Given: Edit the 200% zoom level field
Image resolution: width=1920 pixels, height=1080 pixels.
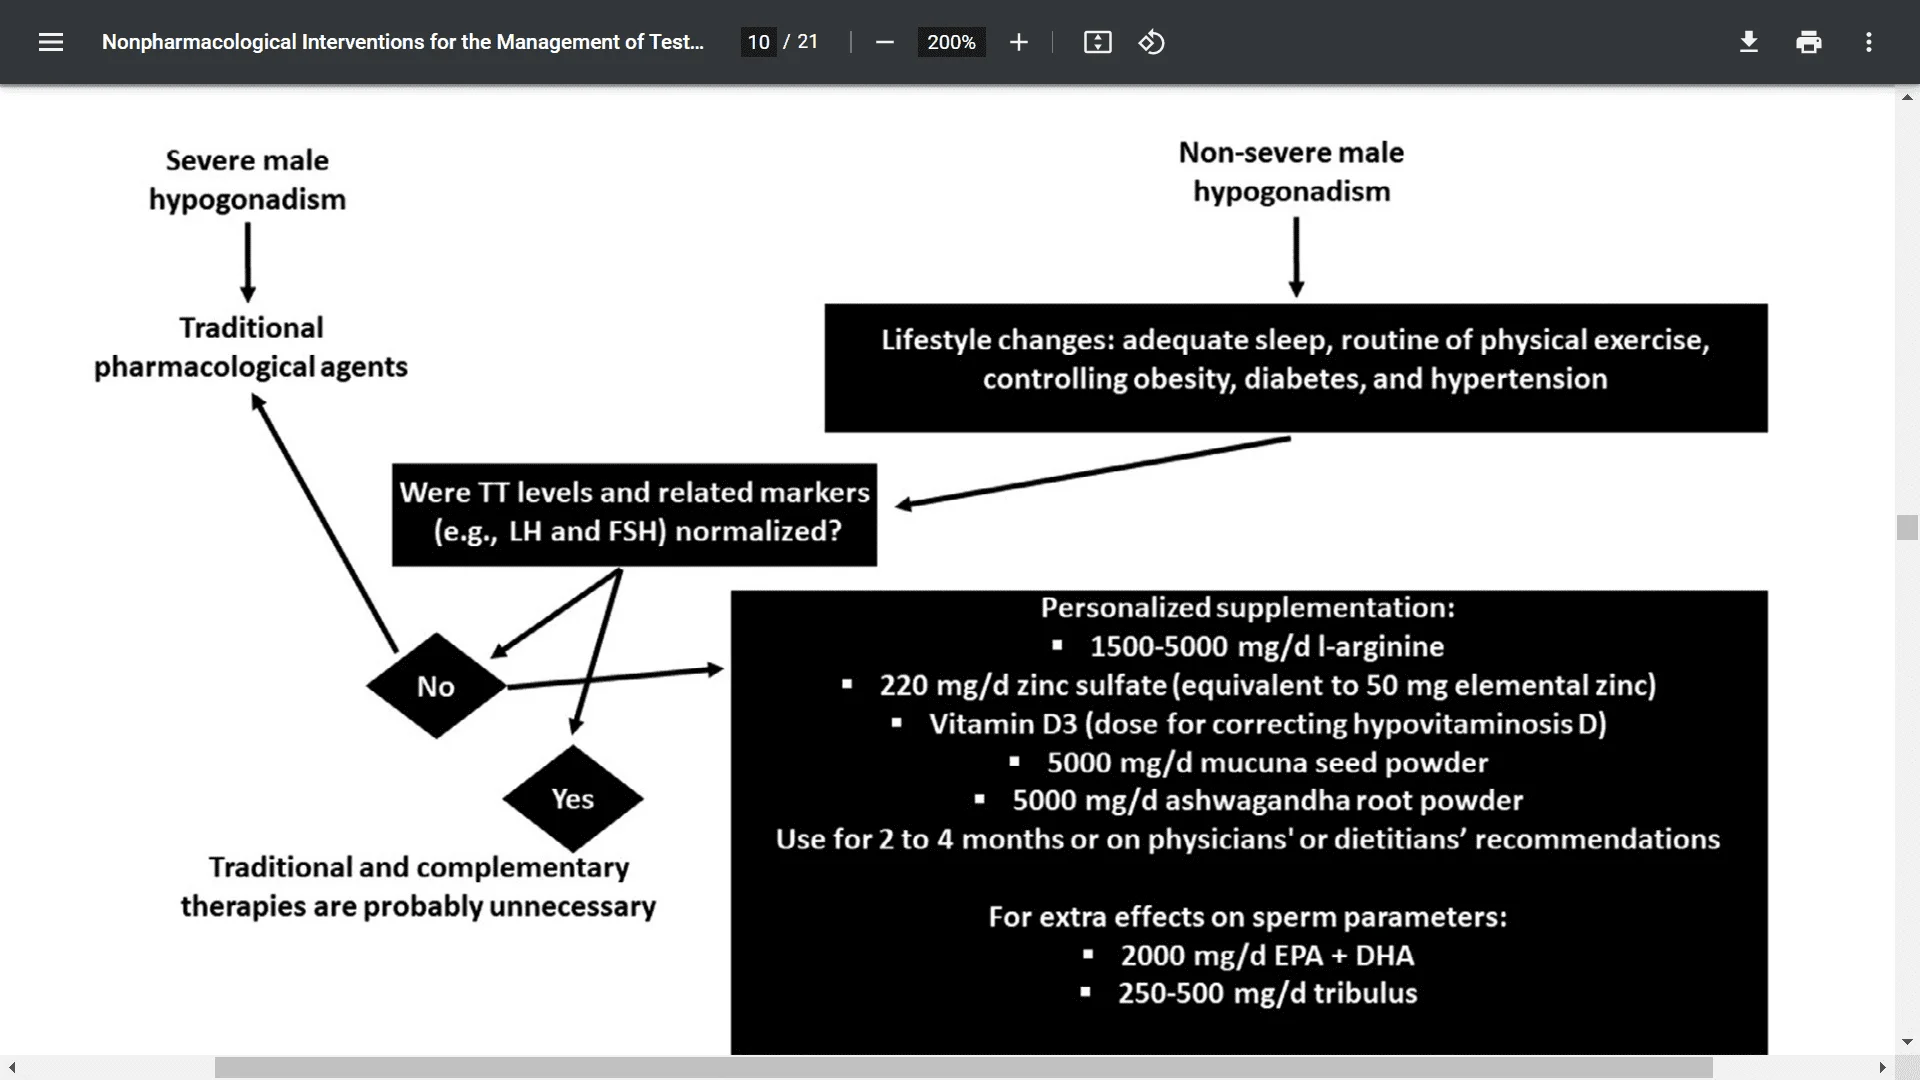Looking at the screenshot, I should point(951,42).
